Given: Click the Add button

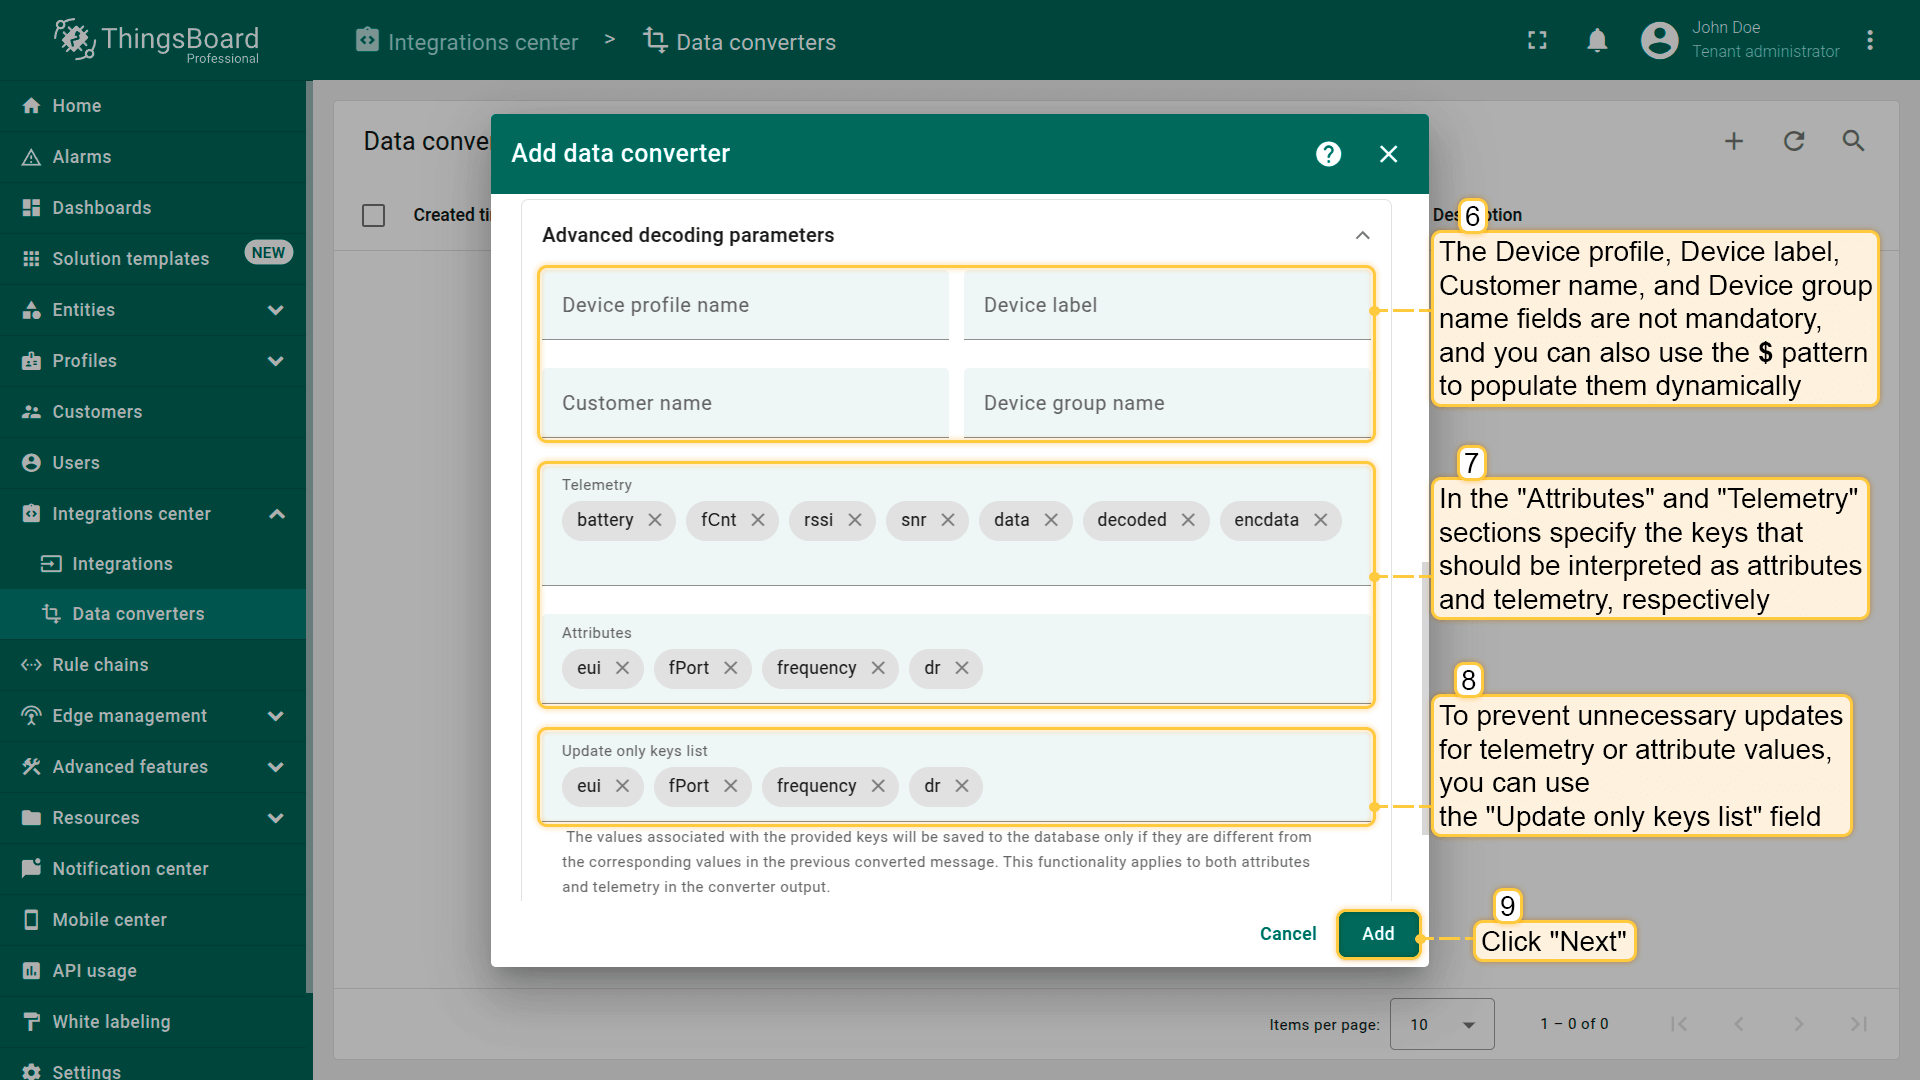Looking at the screenshot, I should [x=1378, y=934].
